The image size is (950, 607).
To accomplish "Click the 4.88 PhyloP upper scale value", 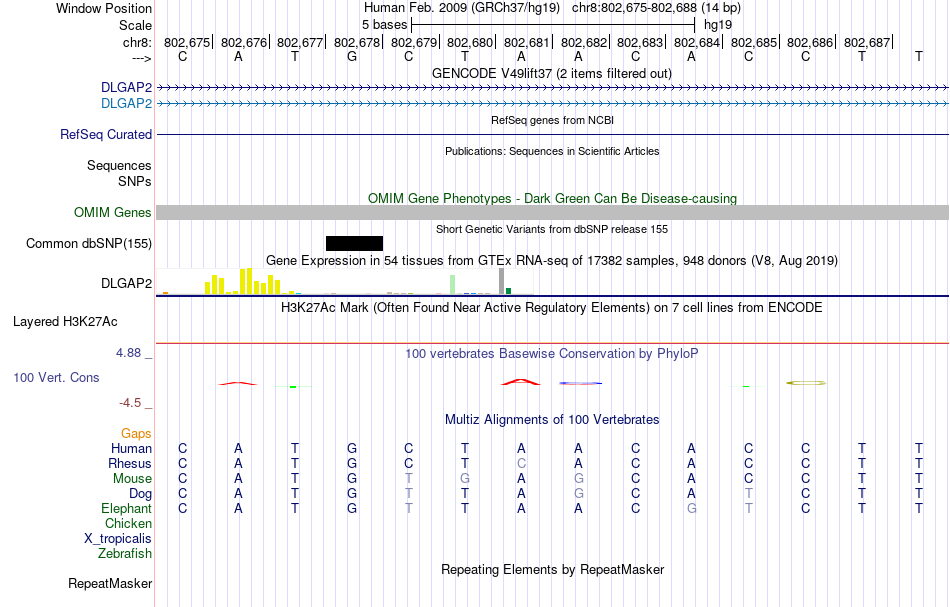I will pyautogui.click(x=128, y=353).
